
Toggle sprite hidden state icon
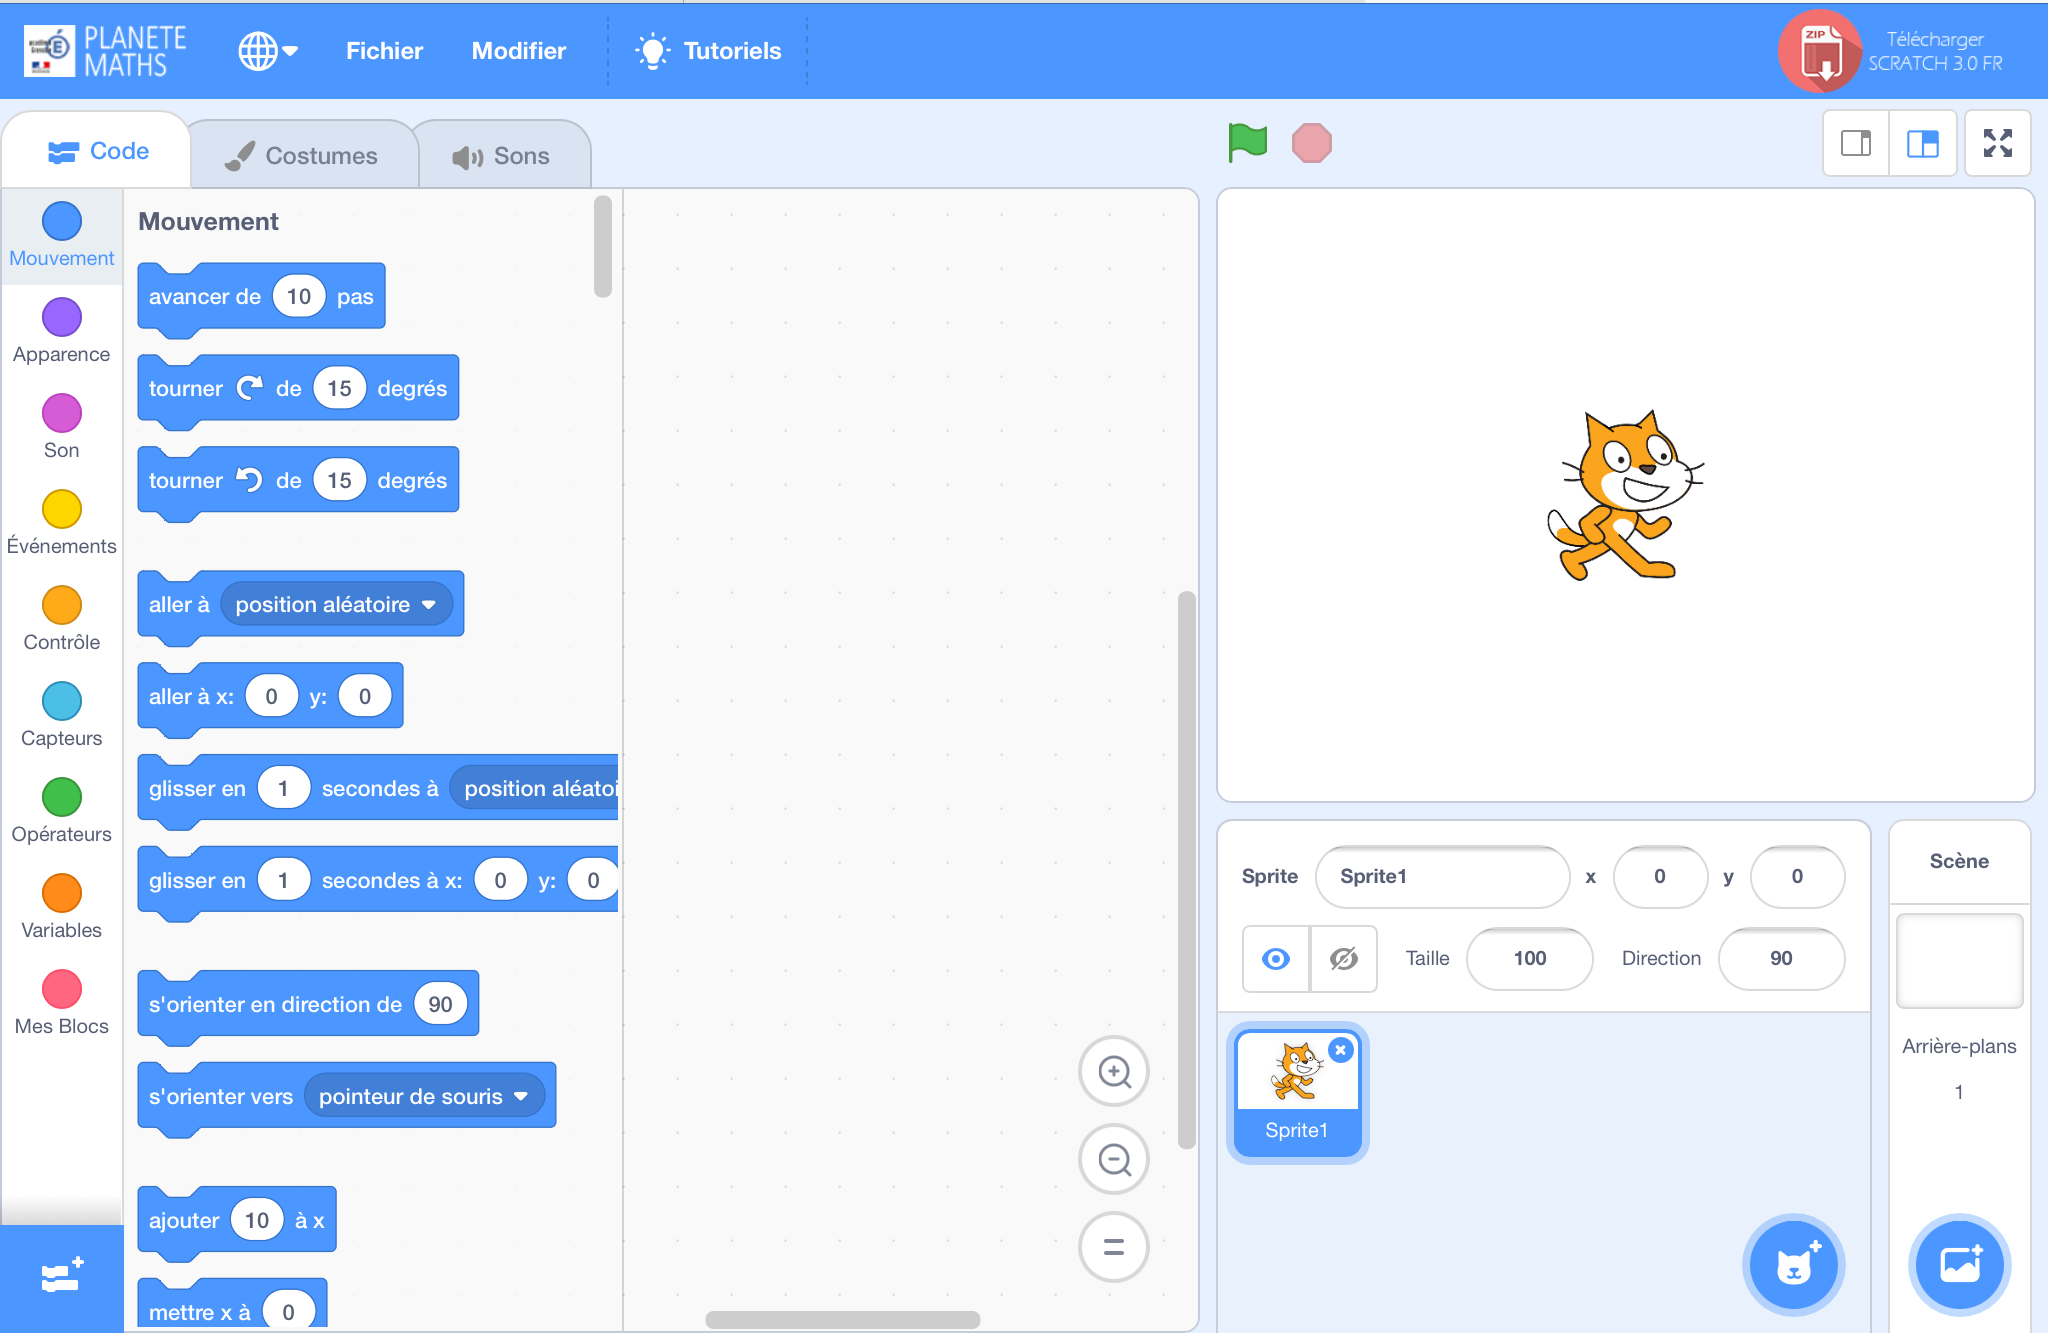click(x=1342, y=955)
